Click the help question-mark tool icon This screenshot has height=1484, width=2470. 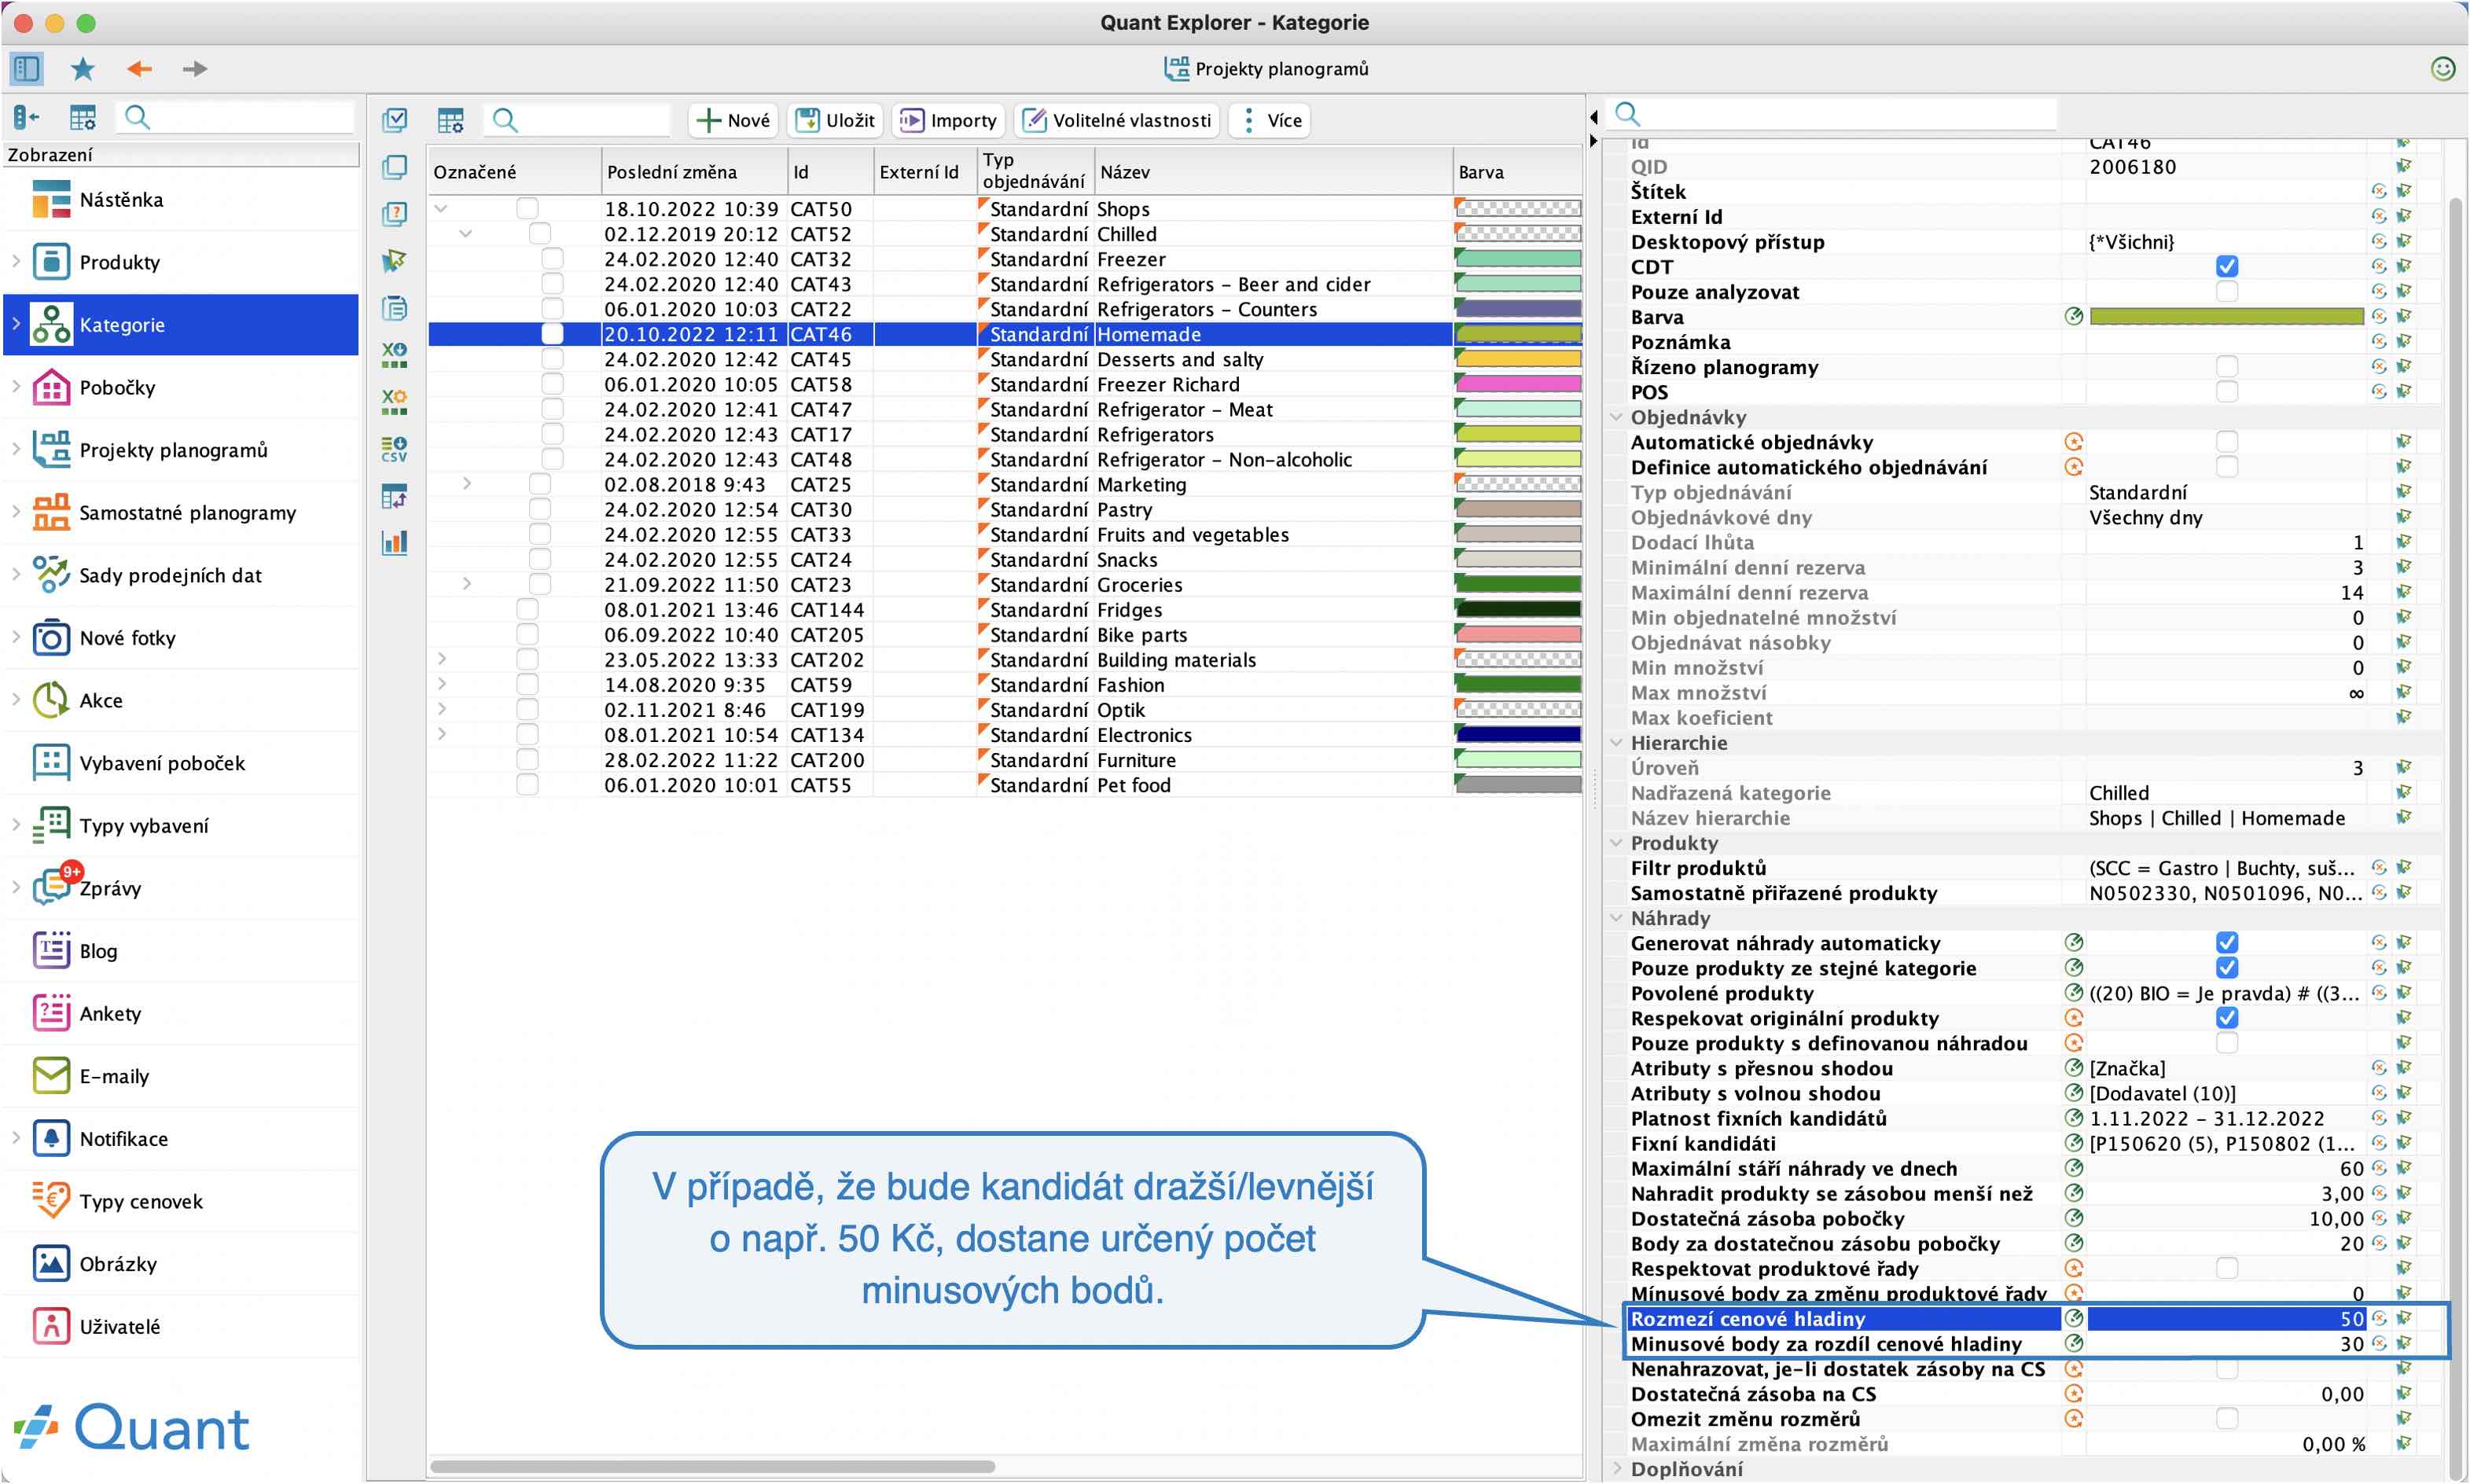tap(395, 213)
